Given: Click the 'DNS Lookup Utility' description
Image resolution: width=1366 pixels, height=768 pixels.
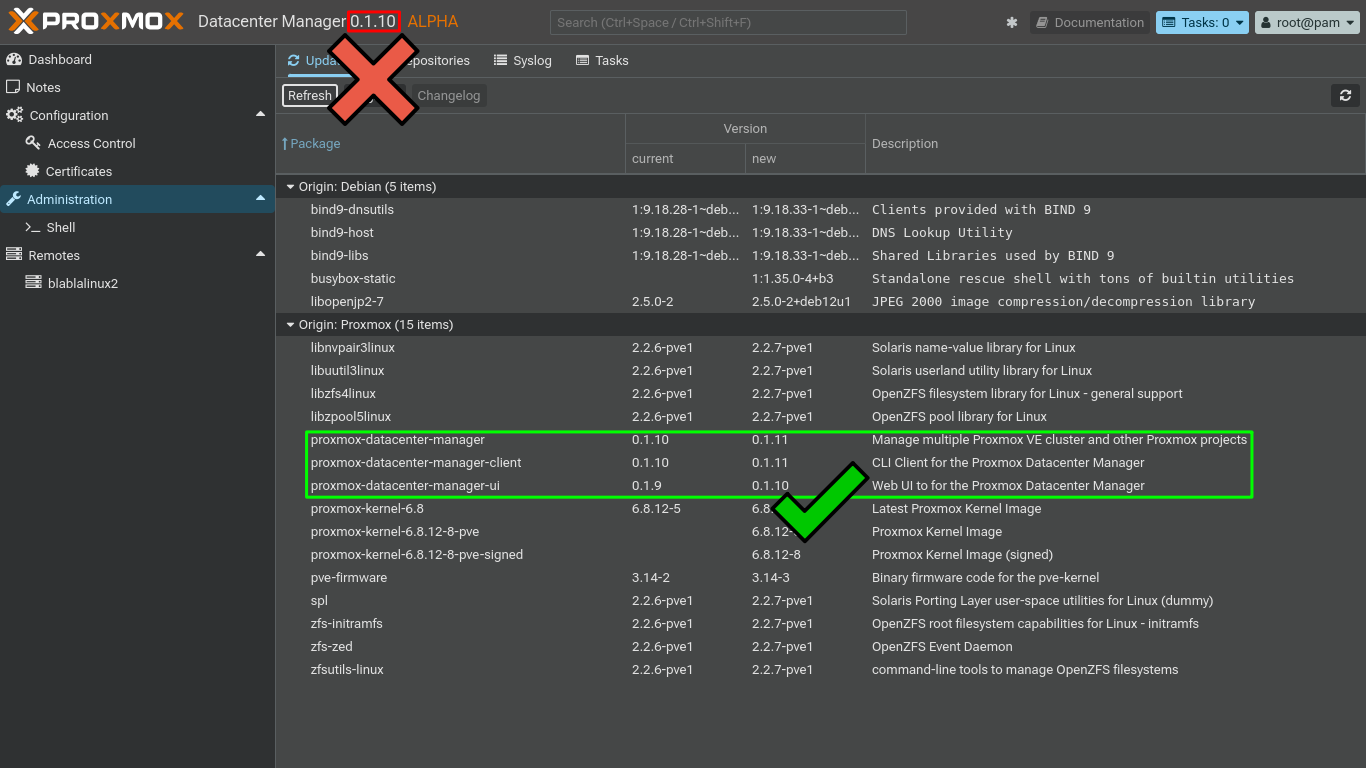Looking at the screenshot, I should point(942,233).
